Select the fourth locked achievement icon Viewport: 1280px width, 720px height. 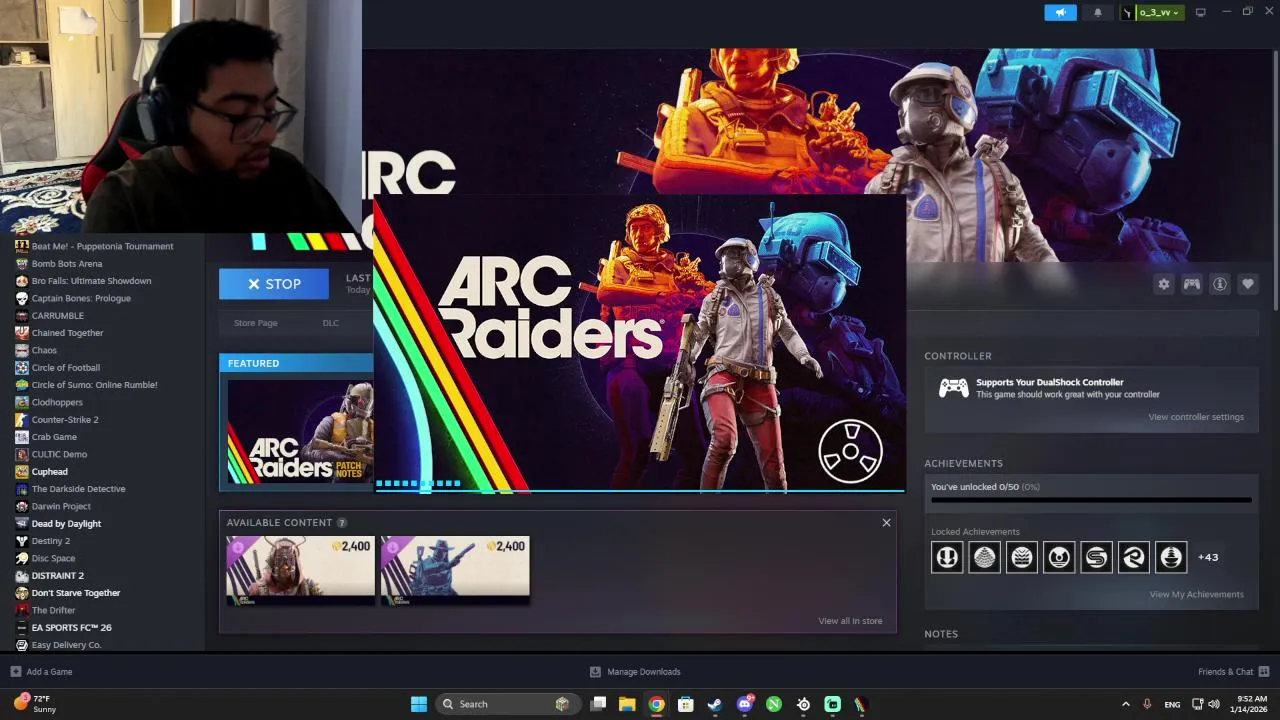click(x=1059, y=557)
